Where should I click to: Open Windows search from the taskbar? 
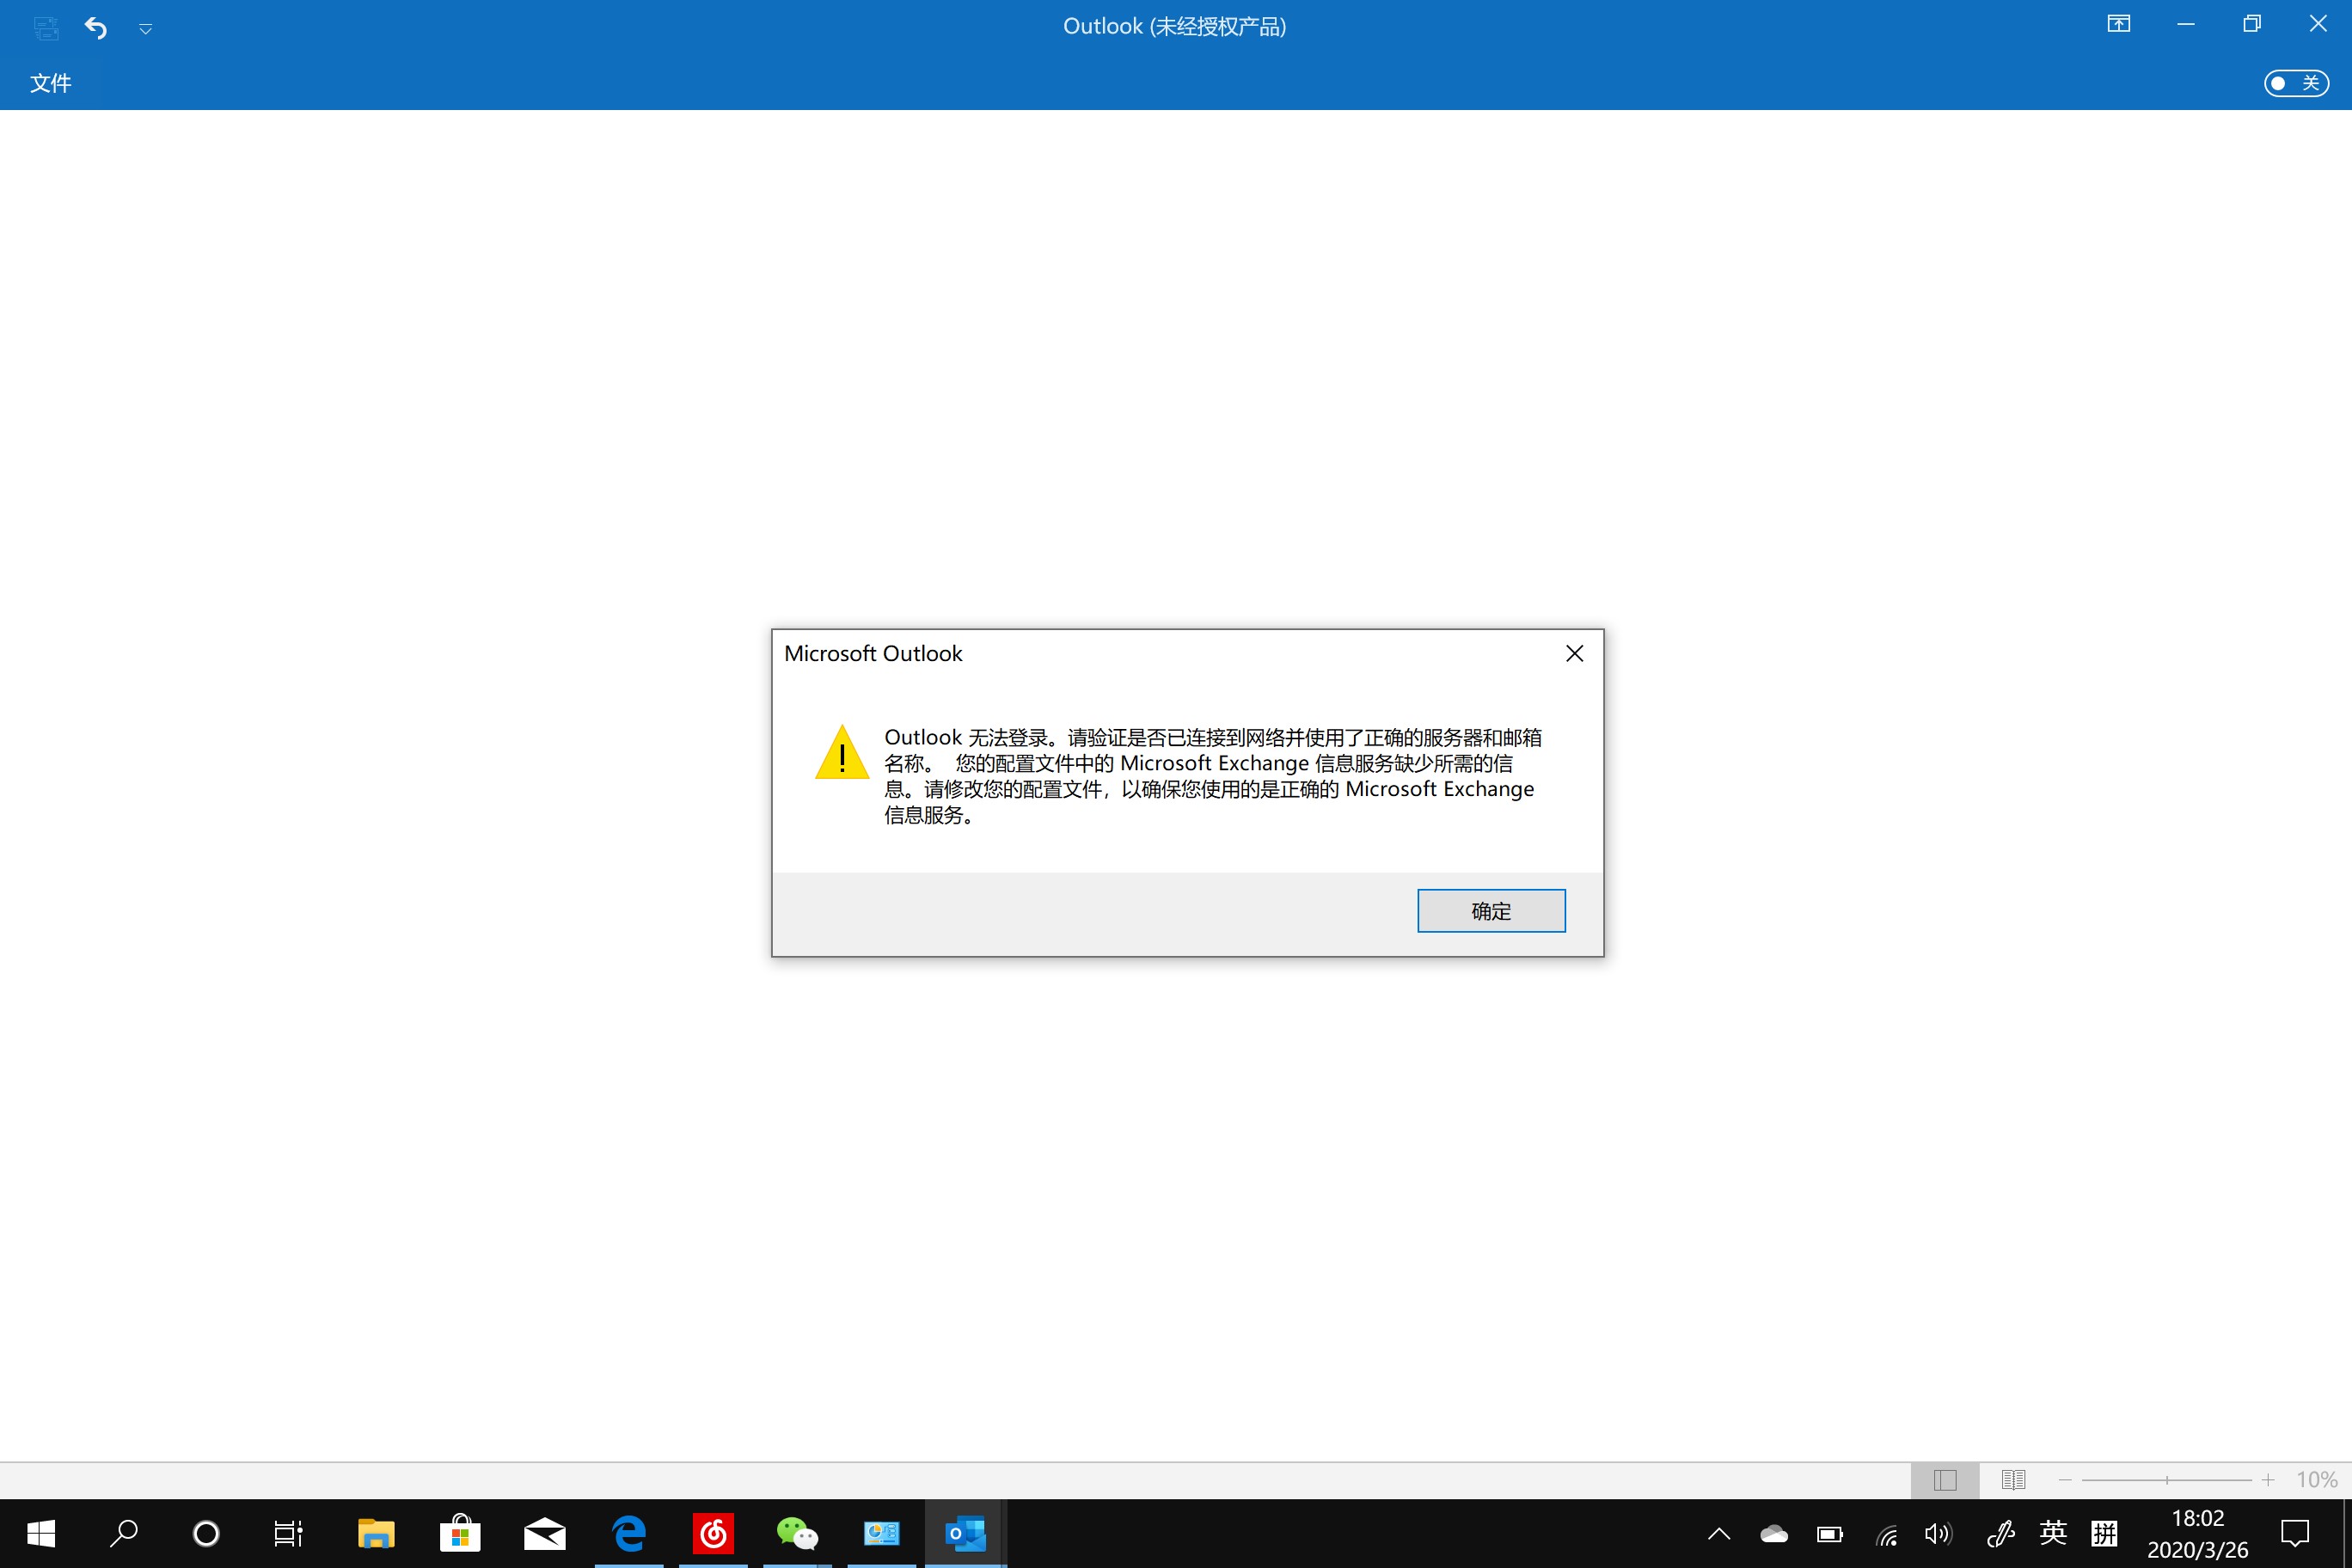pos(124,1533)
